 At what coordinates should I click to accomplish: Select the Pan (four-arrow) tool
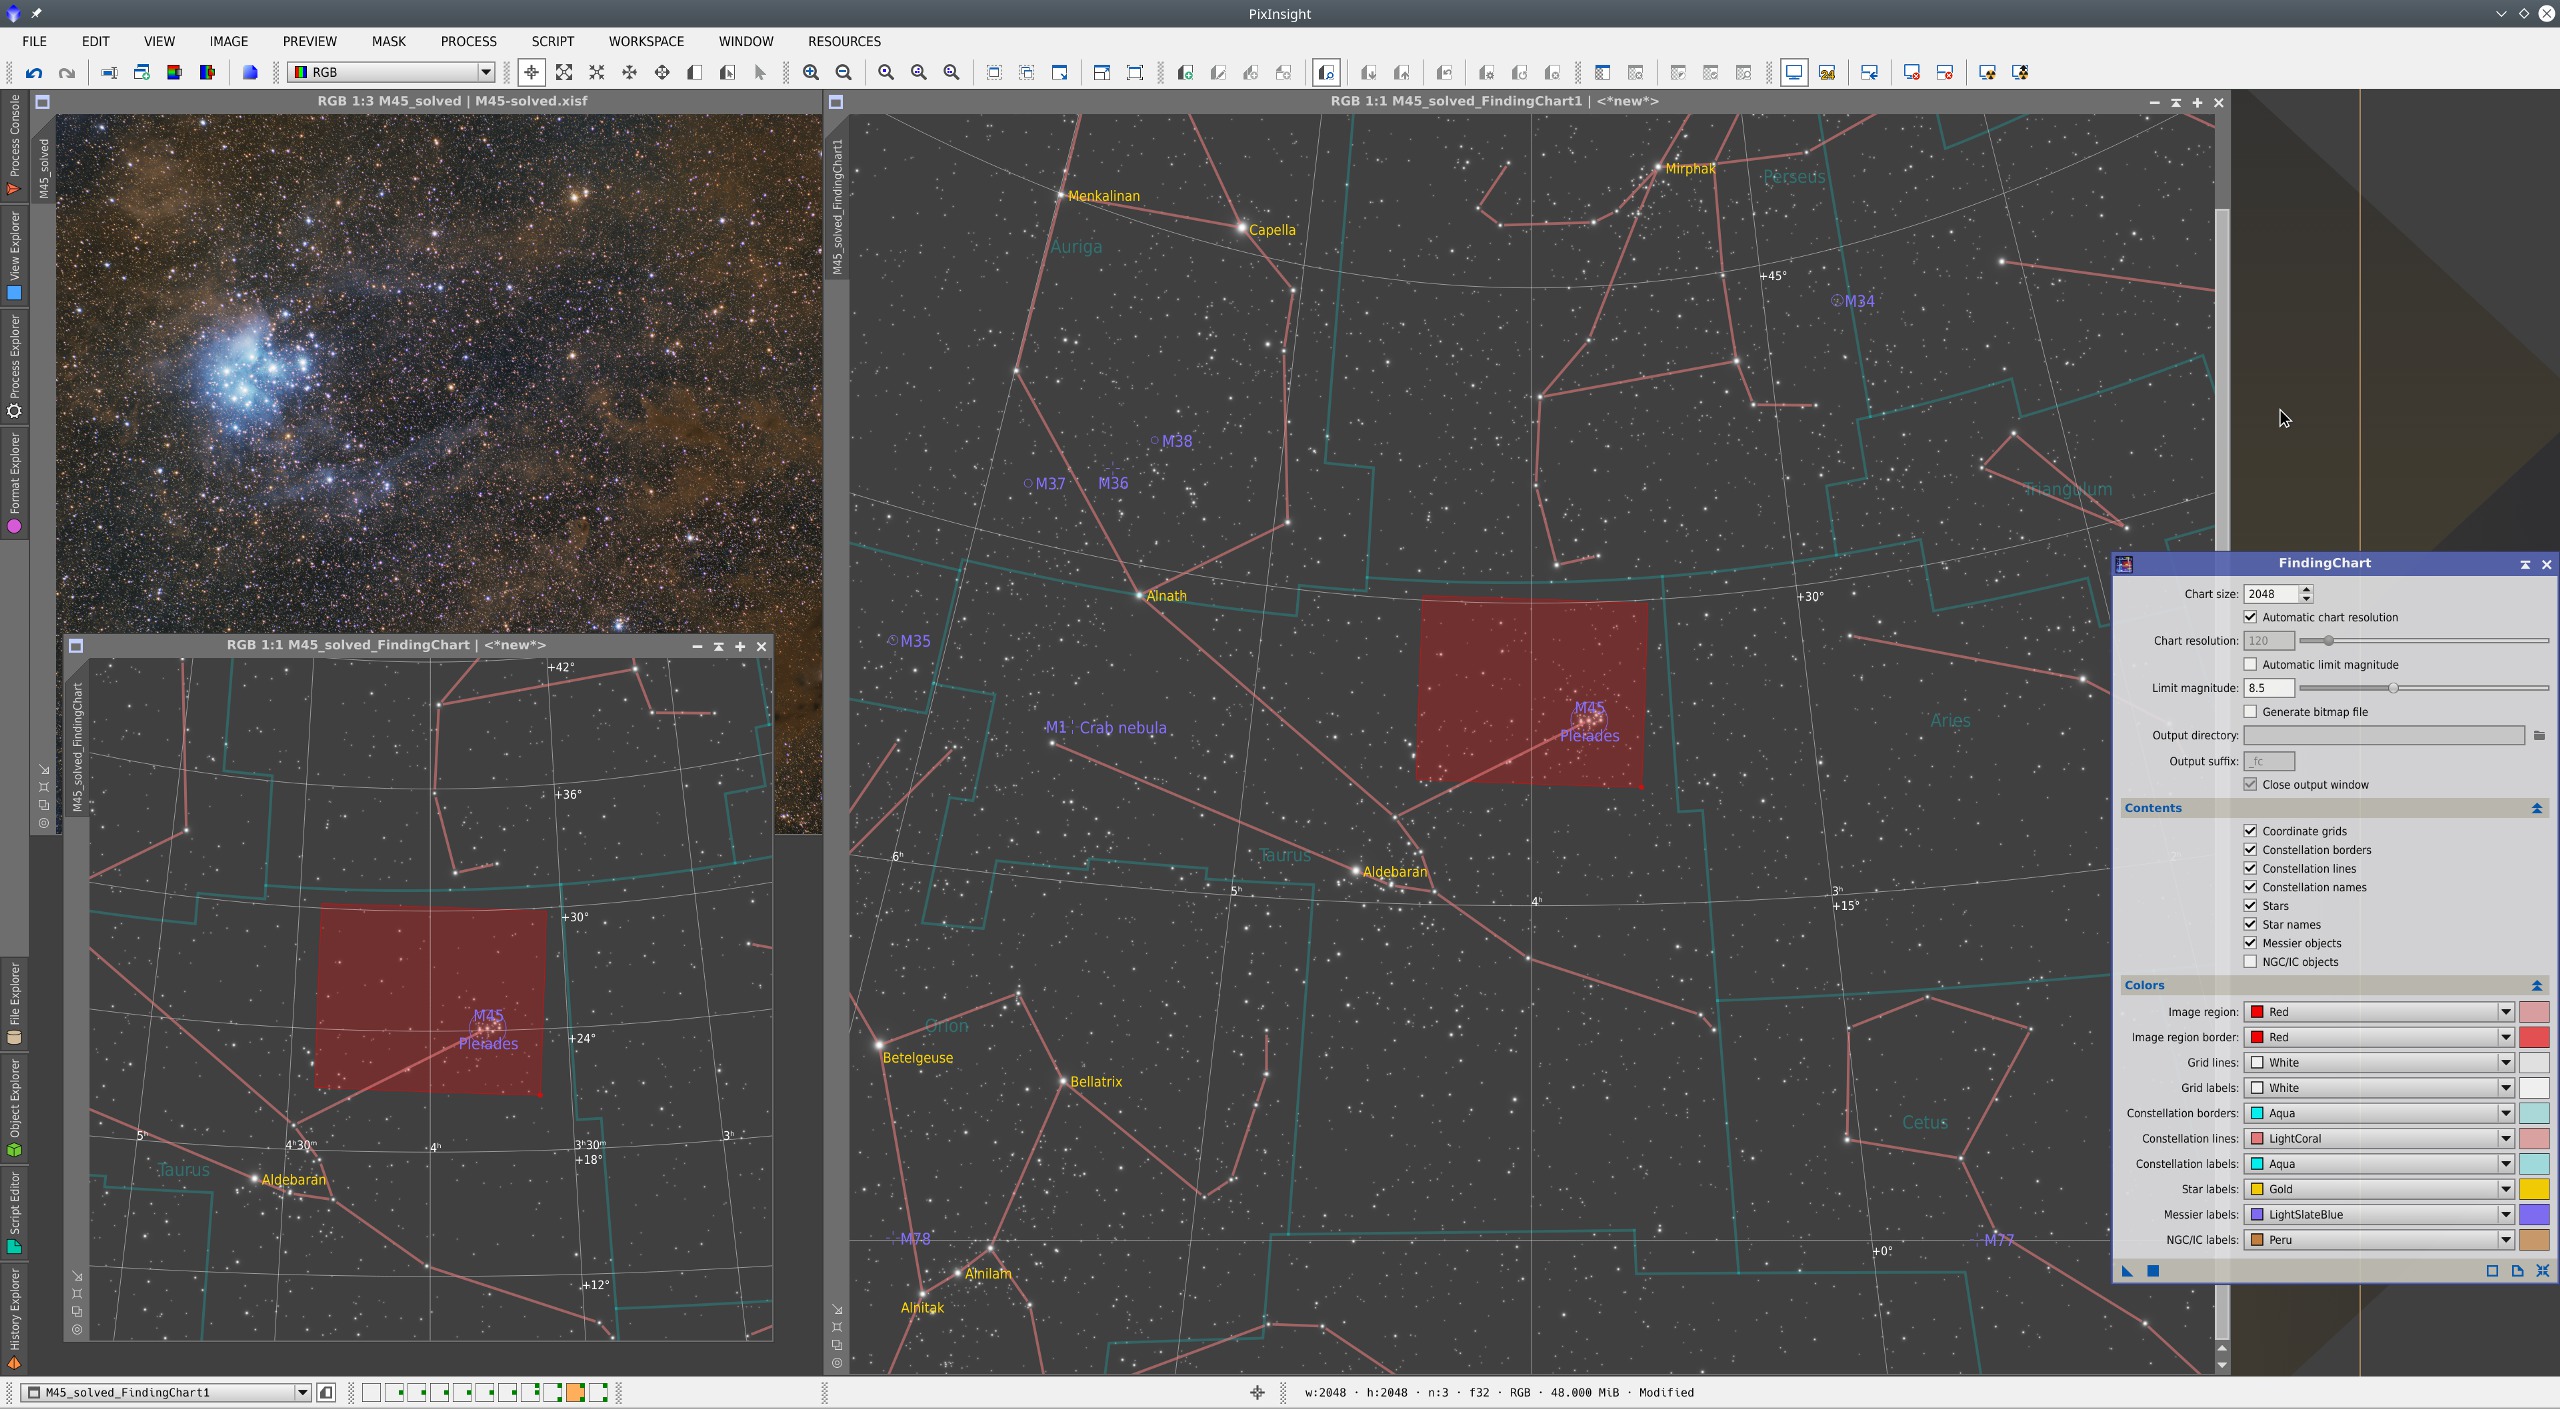(x=629, y=72)
